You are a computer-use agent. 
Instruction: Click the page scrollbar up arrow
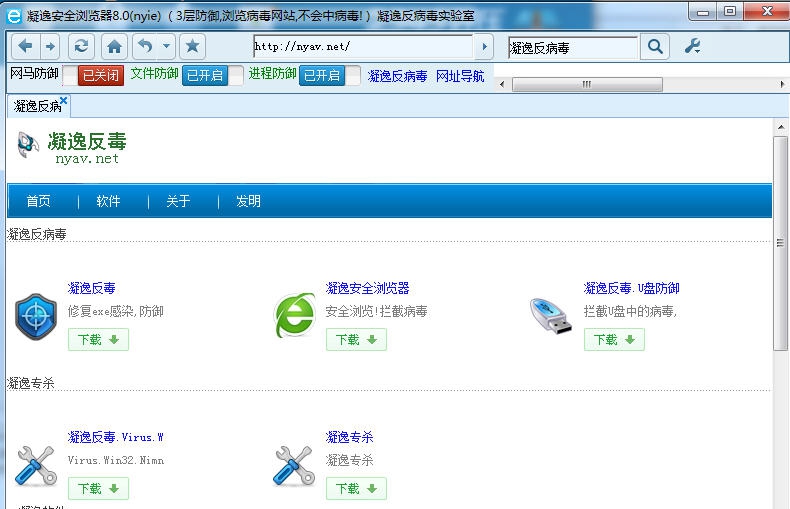click(781, 126)
